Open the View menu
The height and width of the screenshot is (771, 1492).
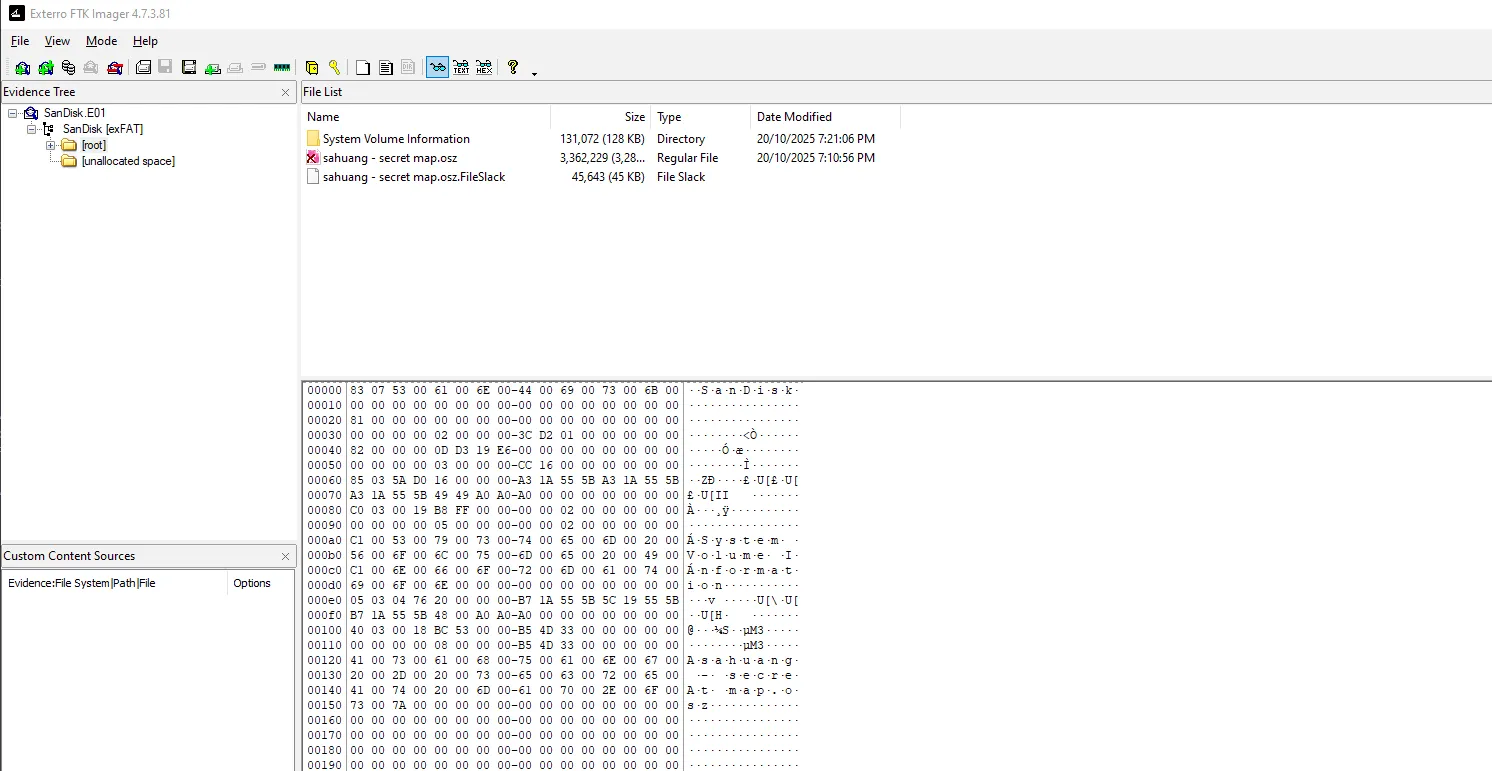[x=57, y=41]
